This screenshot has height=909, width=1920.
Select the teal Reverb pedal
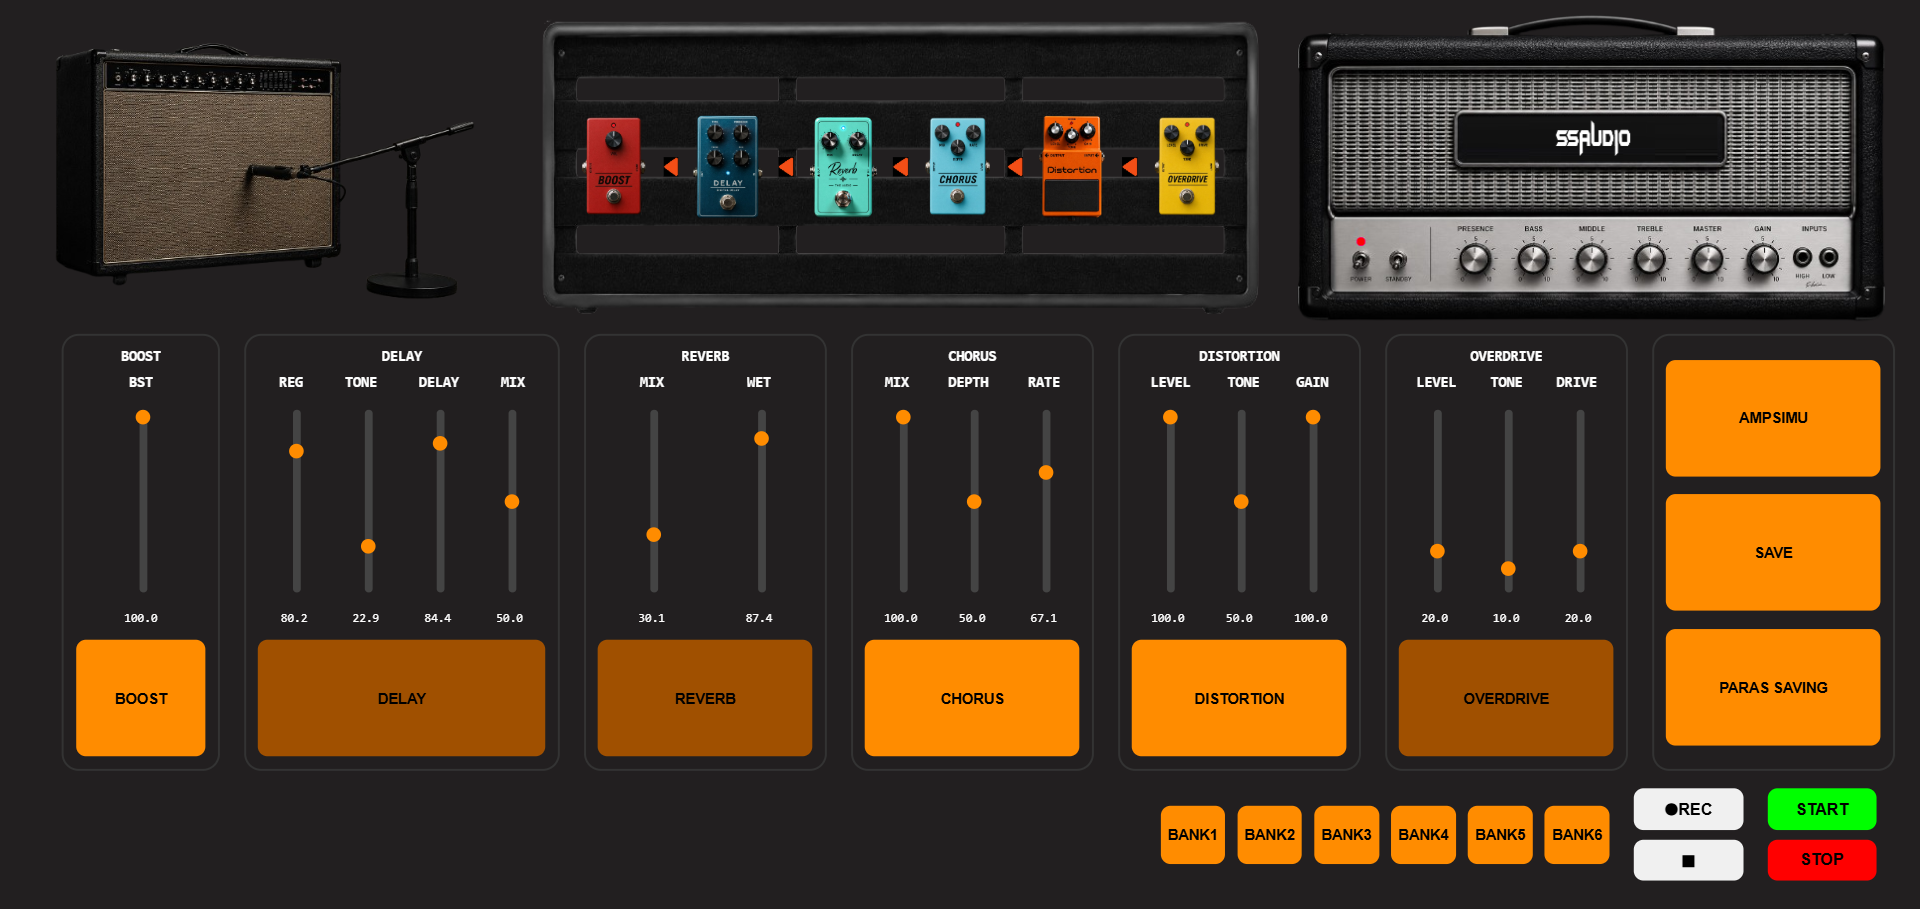(x=843, y=166)
